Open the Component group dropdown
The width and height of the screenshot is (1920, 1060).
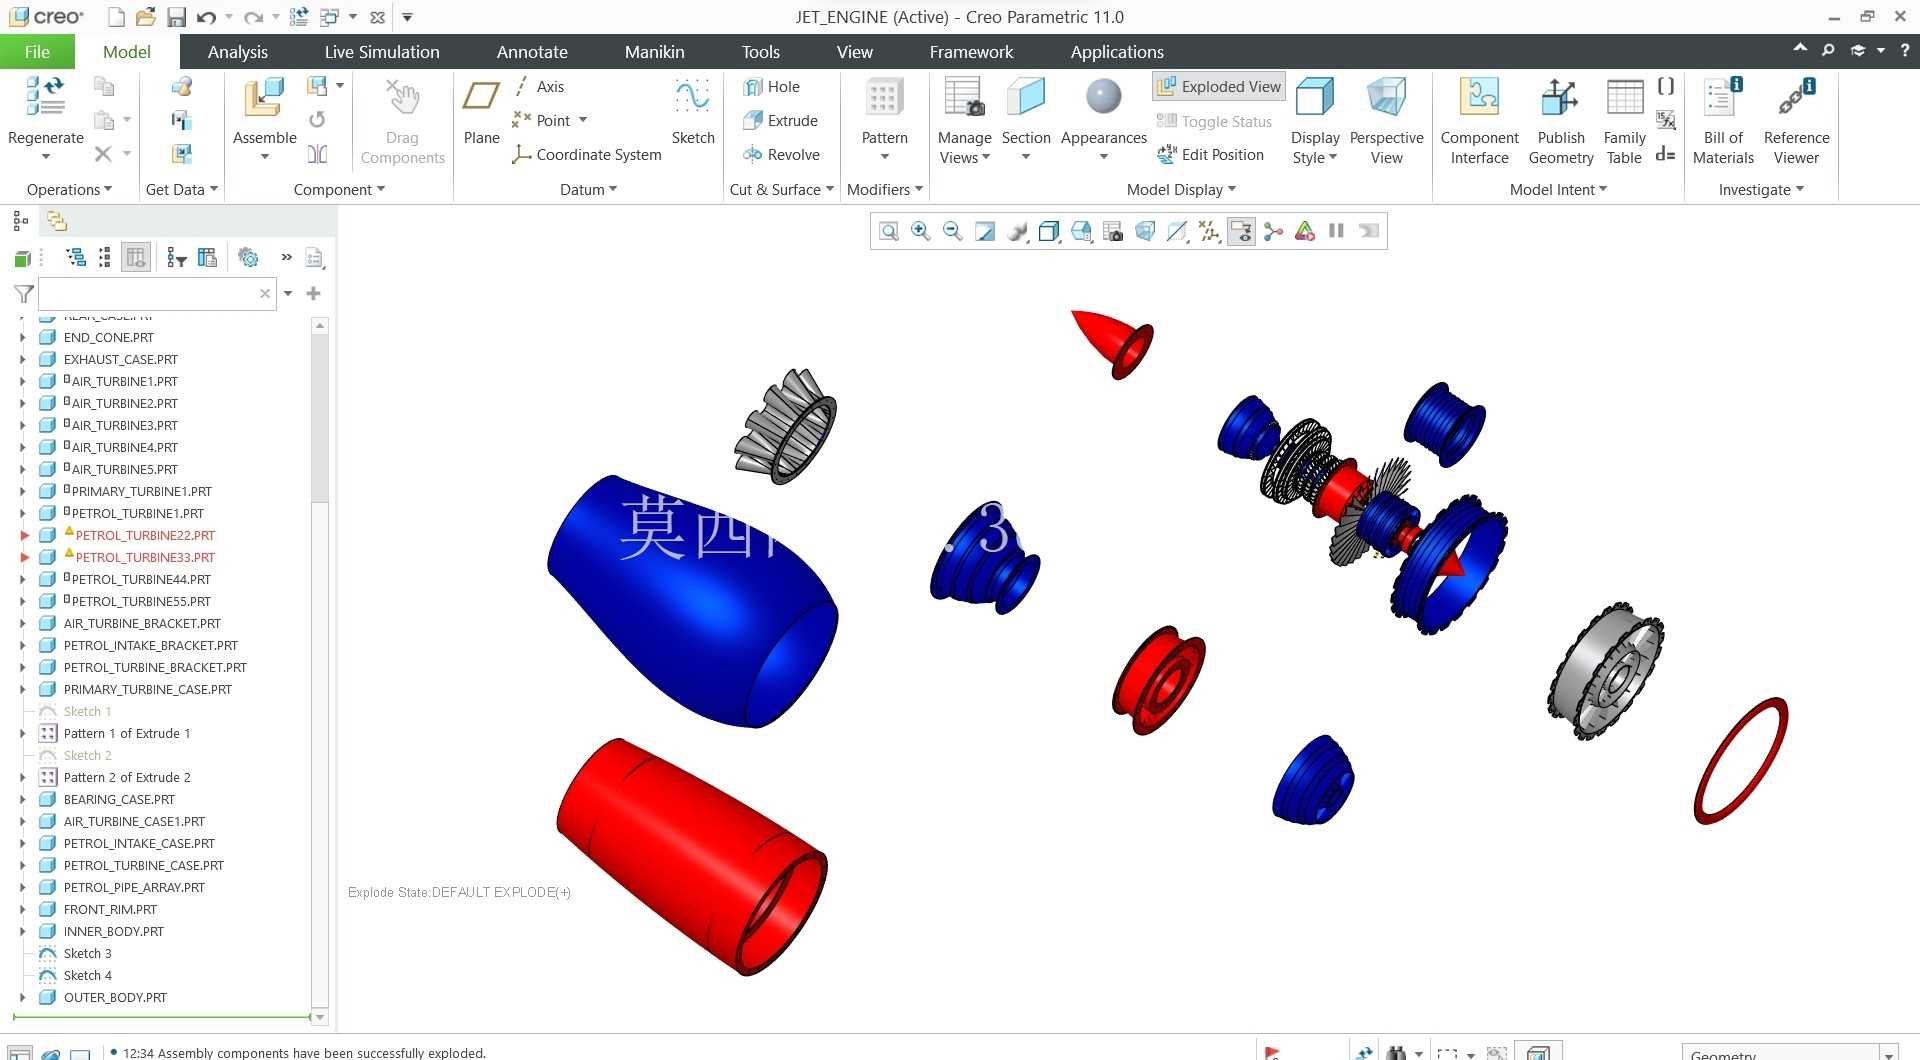pyautogui.click(x=339, y=190)
